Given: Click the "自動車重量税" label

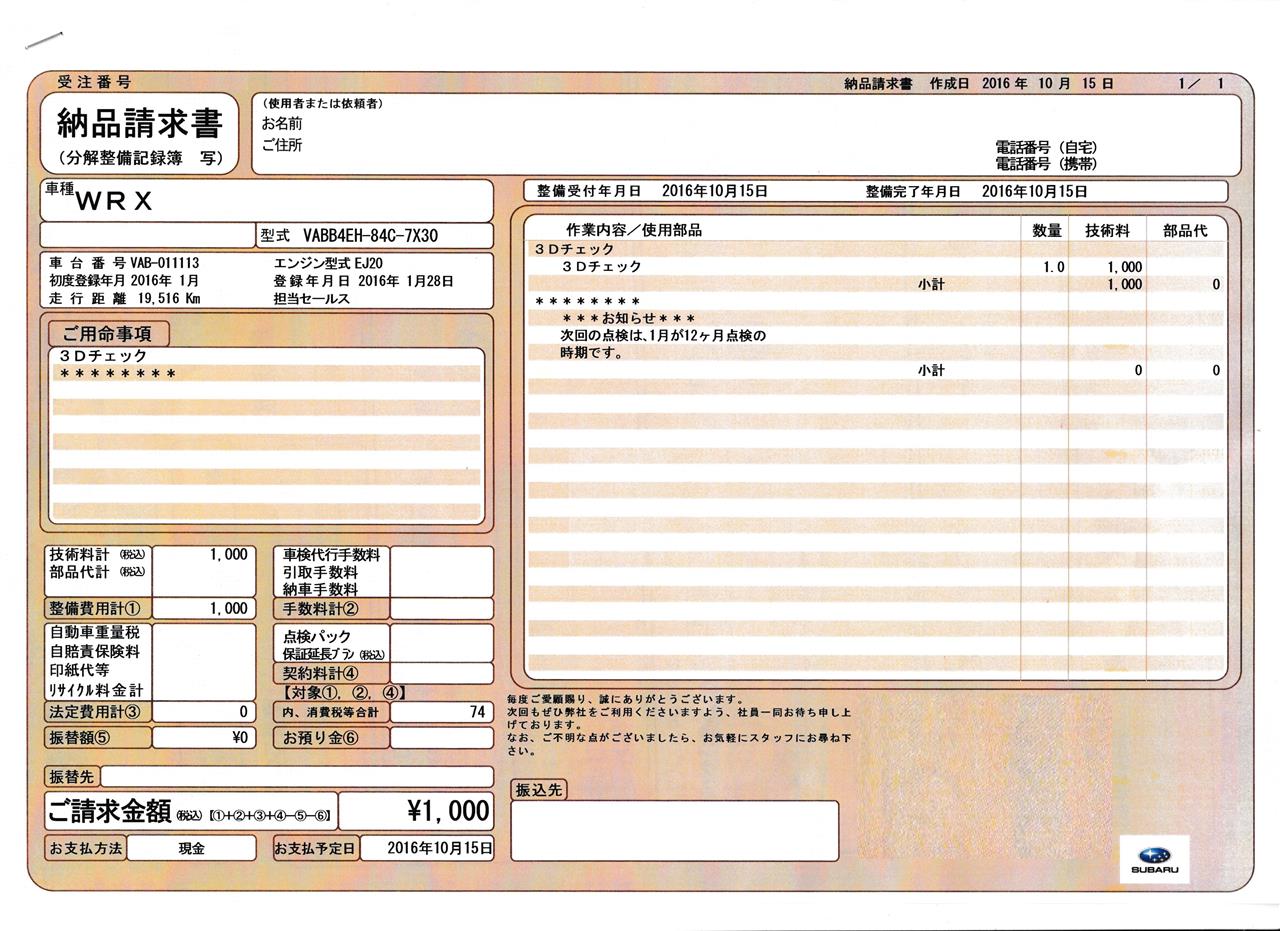Looking at the screenshot, I should click(x=95, y=633).
